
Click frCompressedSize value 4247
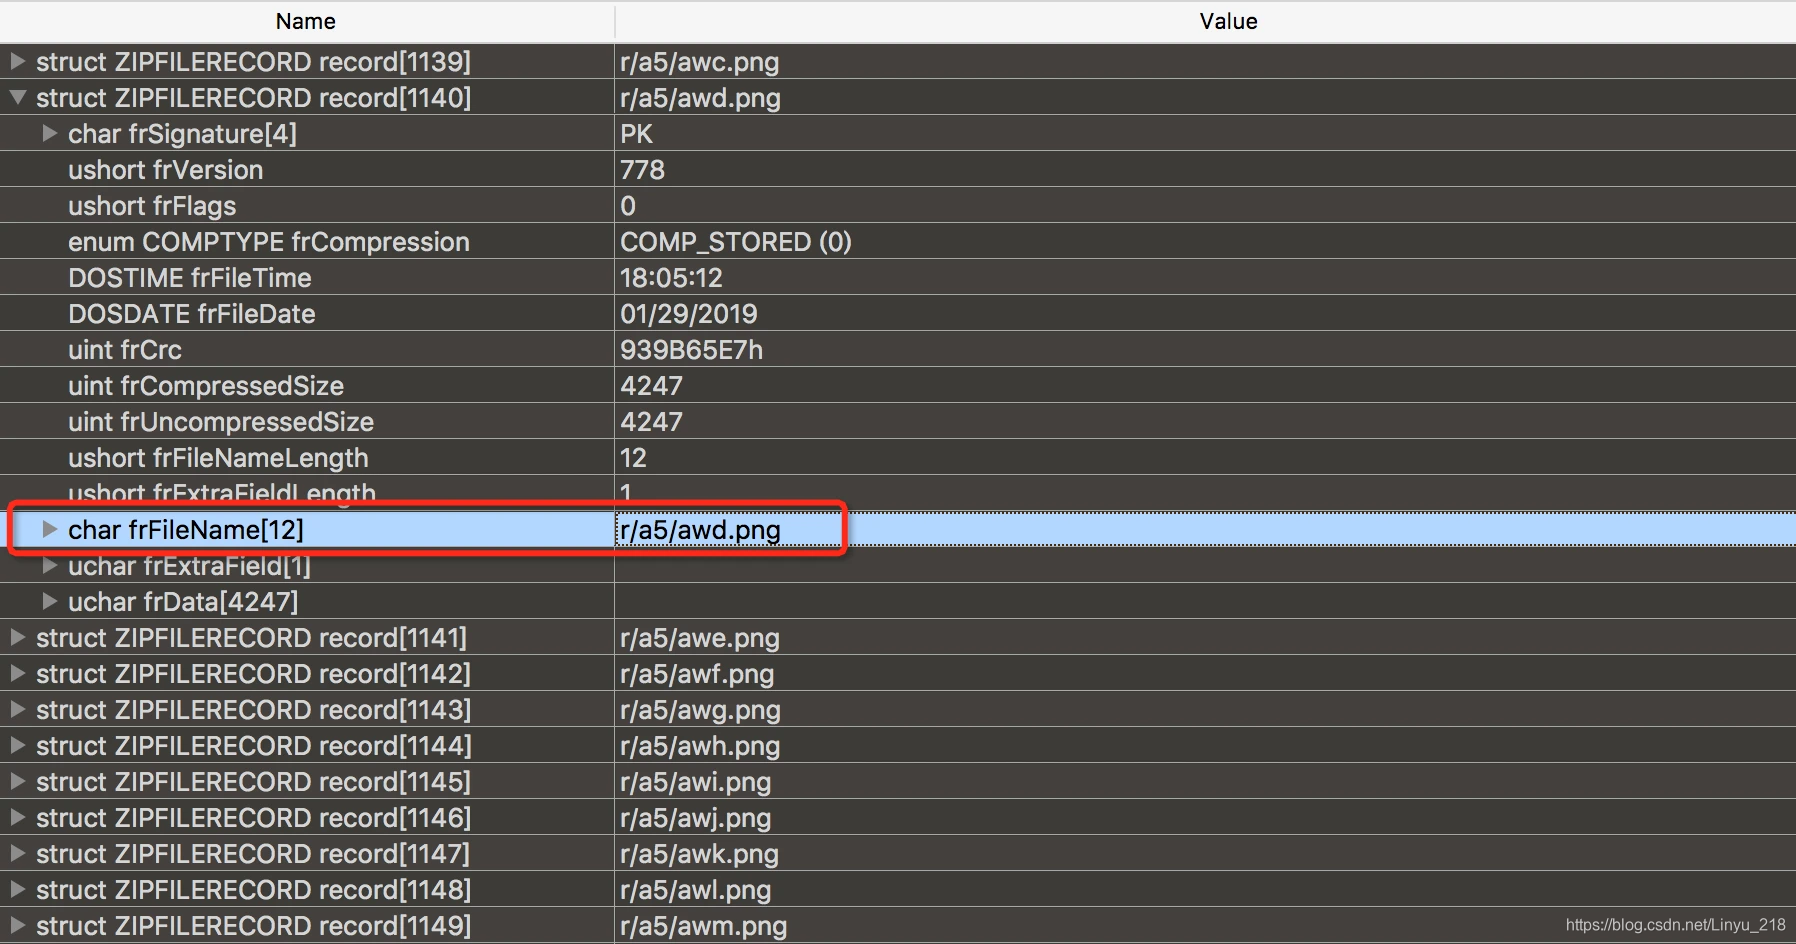[651, 386]
